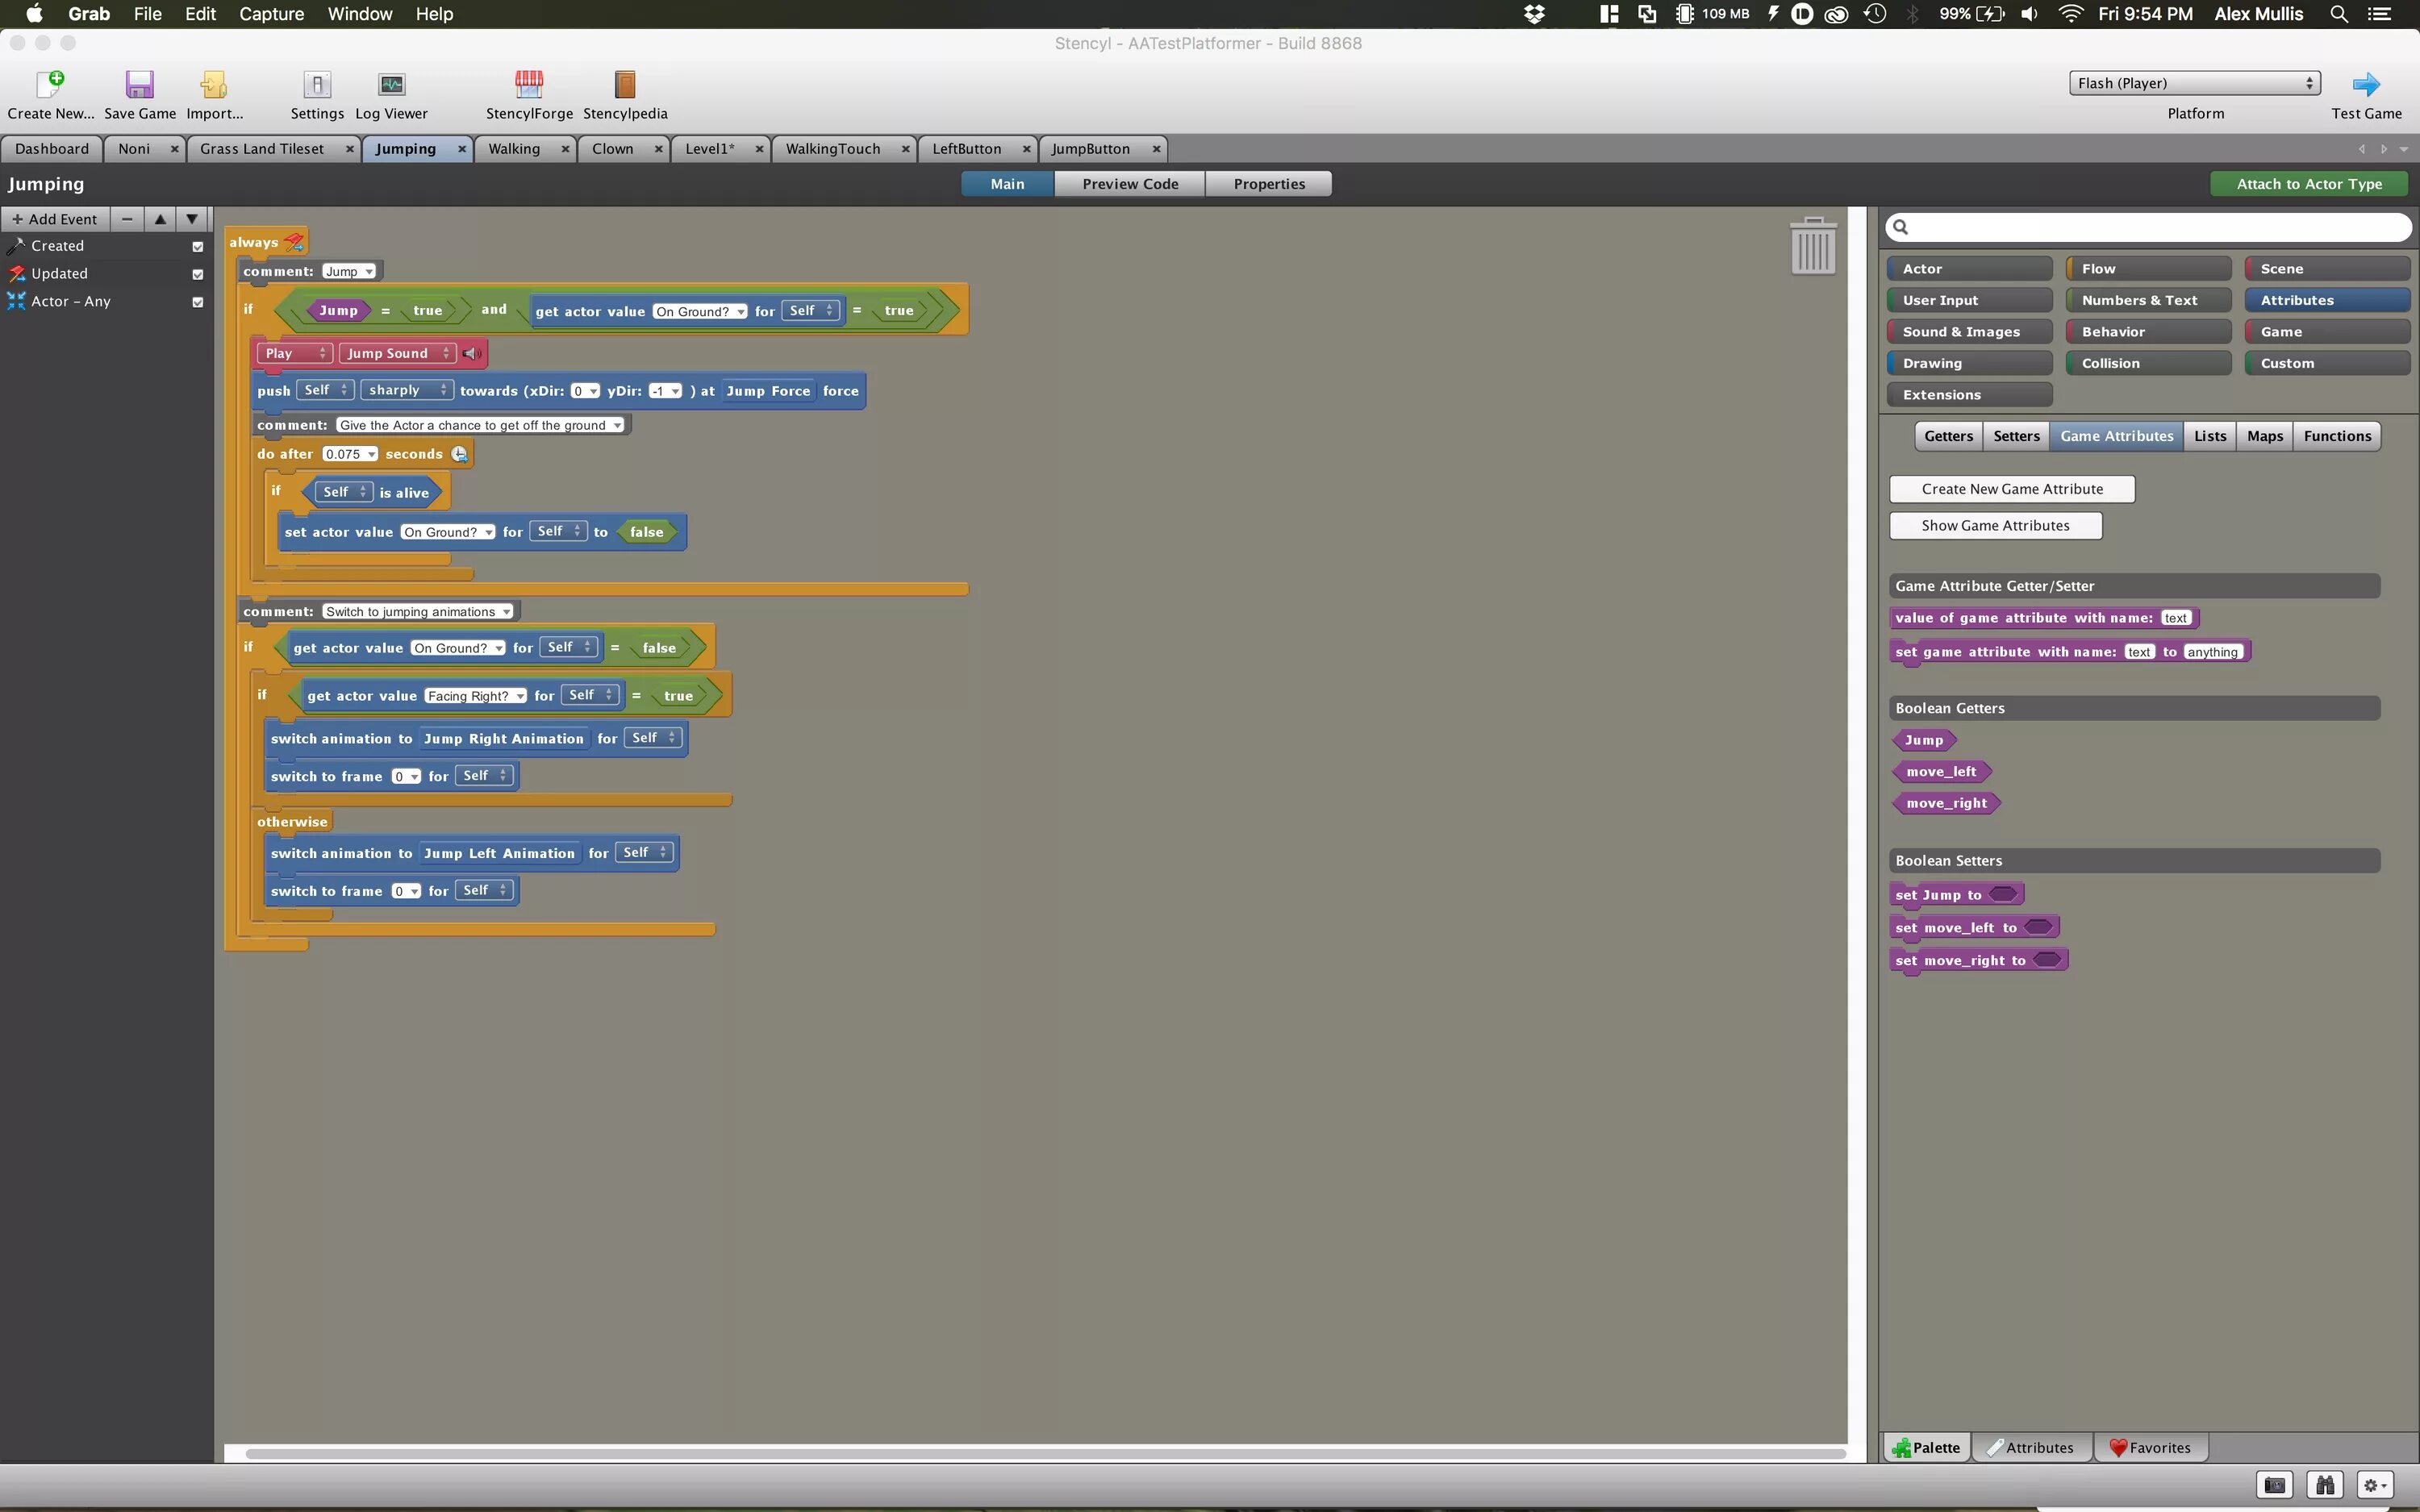The width and height of the screenshot is (2420, 1512).
Task: Switch to the Preview Code tab
Action: (1129, 184)
